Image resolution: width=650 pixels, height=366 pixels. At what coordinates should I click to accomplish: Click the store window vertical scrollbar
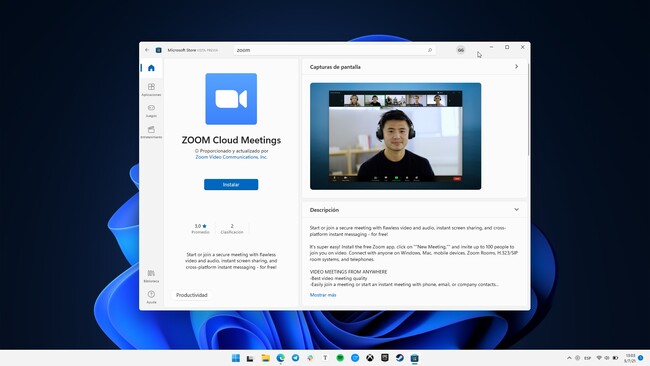click(529, 110)
